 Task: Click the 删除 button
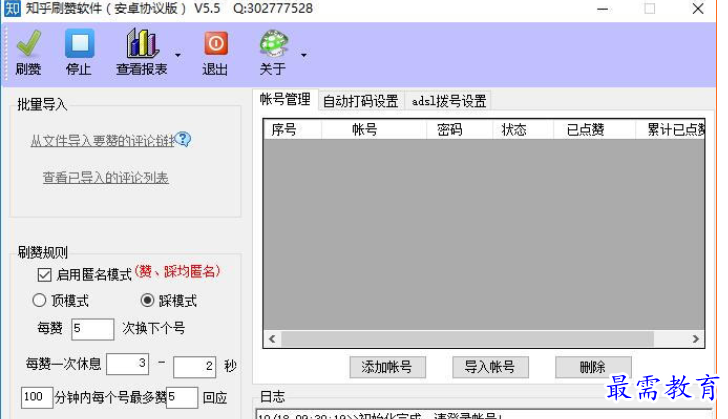[x=593, y=367]
